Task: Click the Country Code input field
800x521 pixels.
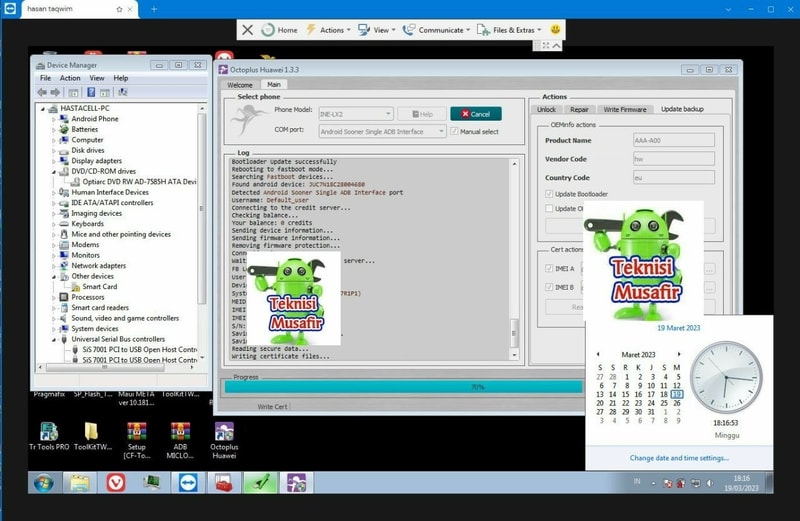Action: [x=673, y=178]
